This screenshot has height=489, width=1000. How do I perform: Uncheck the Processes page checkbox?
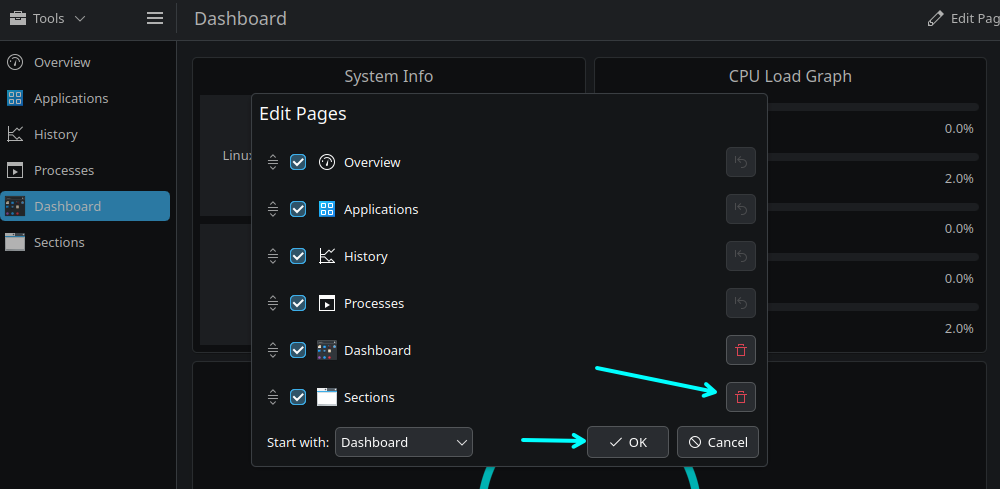click(298, 303)
